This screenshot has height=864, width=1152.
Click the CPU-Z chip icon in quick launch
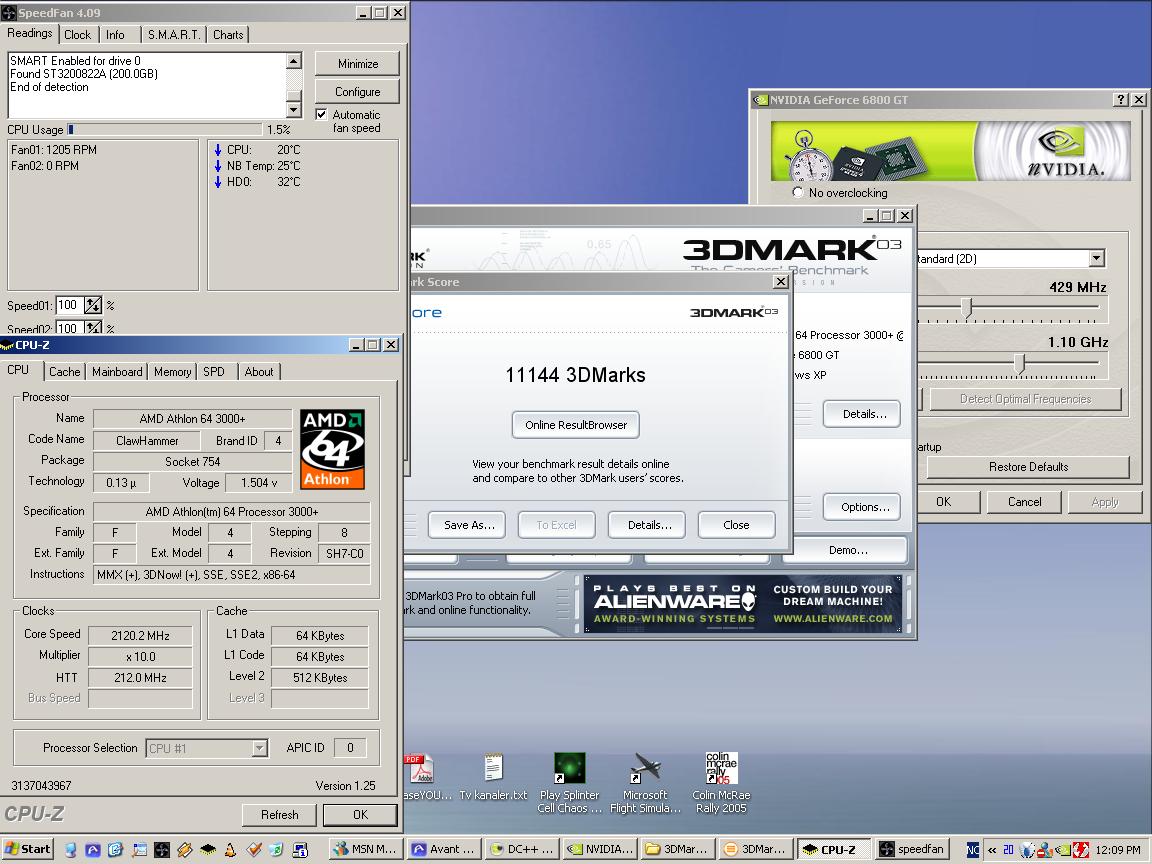click(208, 850)
